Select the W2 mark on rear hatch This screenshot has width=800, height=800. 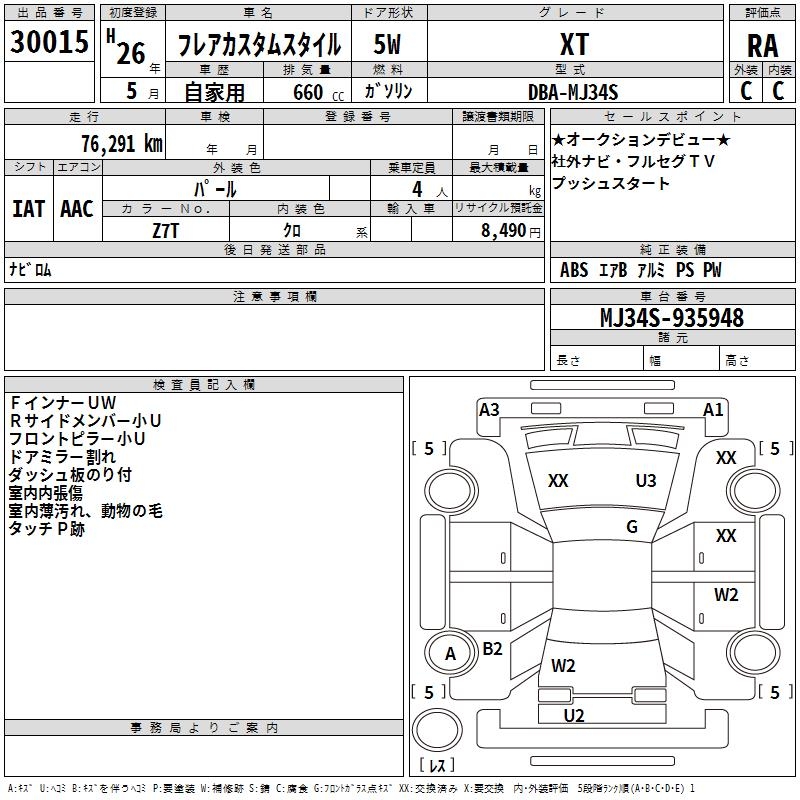coord(563,666)
